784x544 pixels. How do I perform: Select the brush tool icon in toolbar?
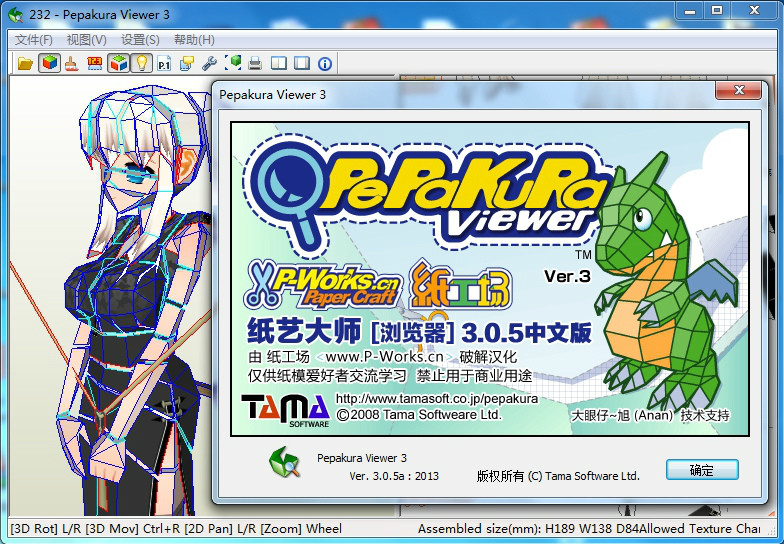tap(72, 64)
